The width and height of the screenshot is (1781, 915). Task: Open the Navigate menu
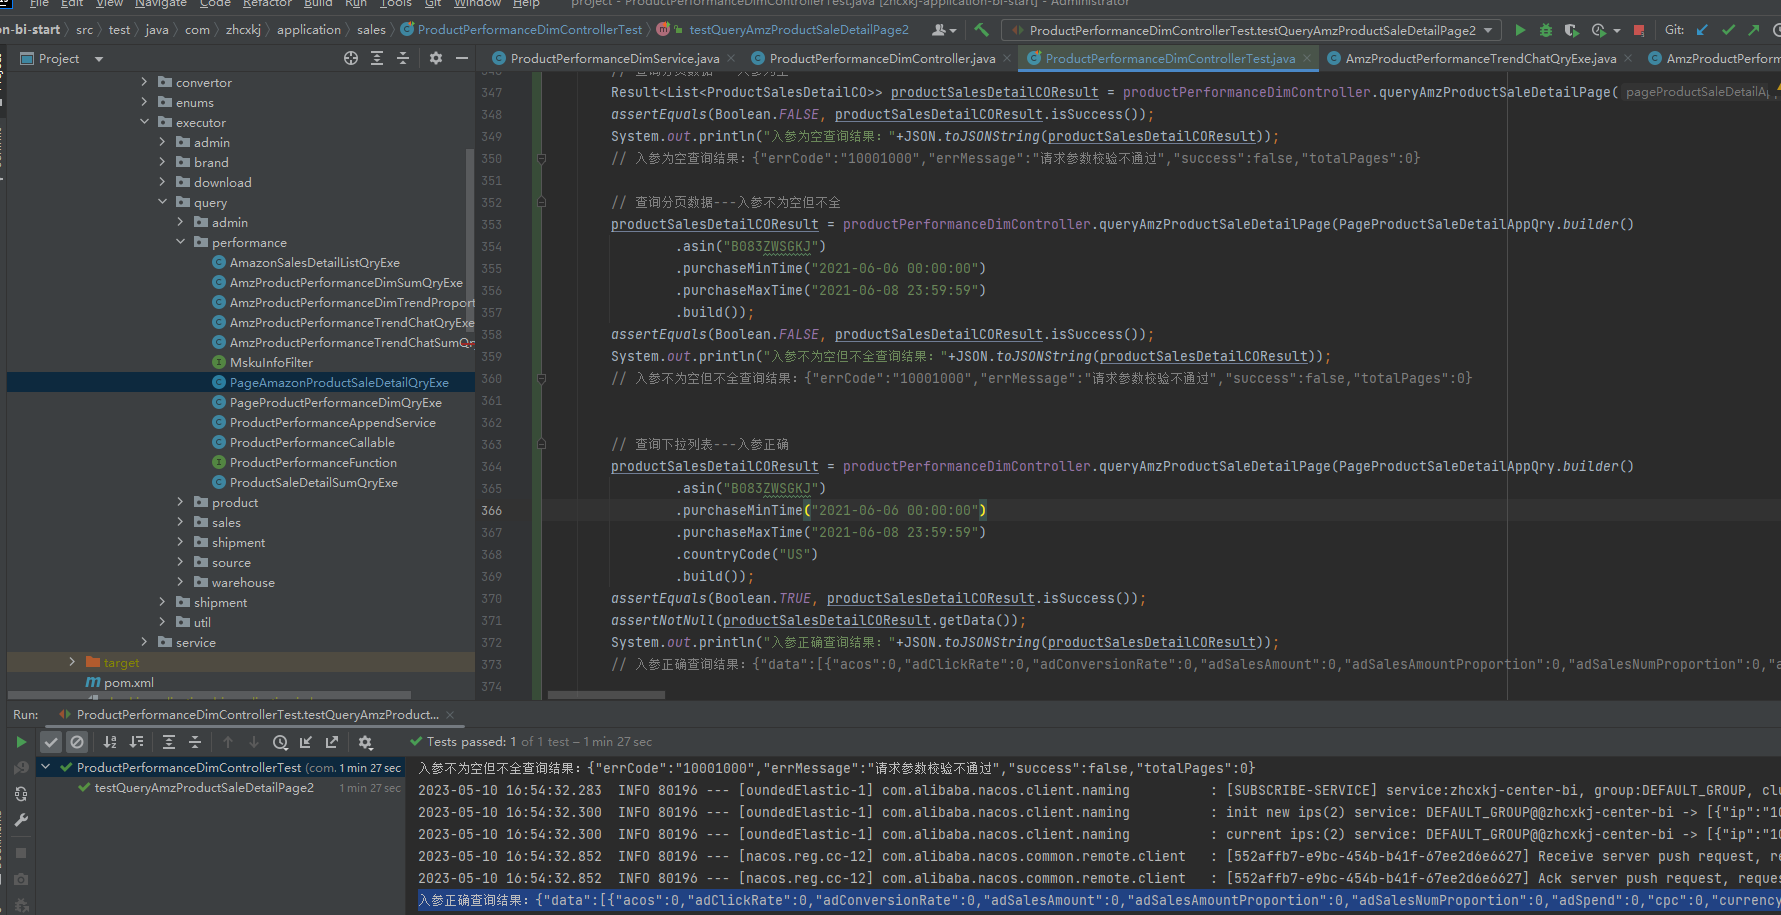[x=161, y=4]
